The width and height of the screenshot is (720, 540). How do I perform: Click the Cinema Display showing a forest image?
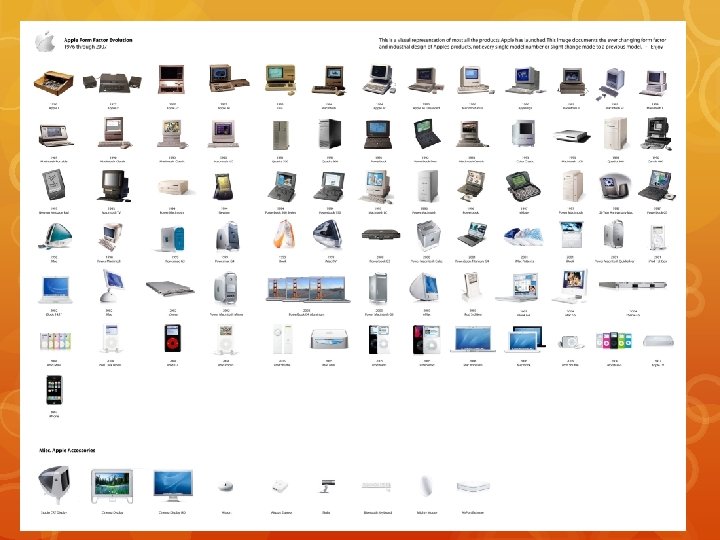point(112,486)
